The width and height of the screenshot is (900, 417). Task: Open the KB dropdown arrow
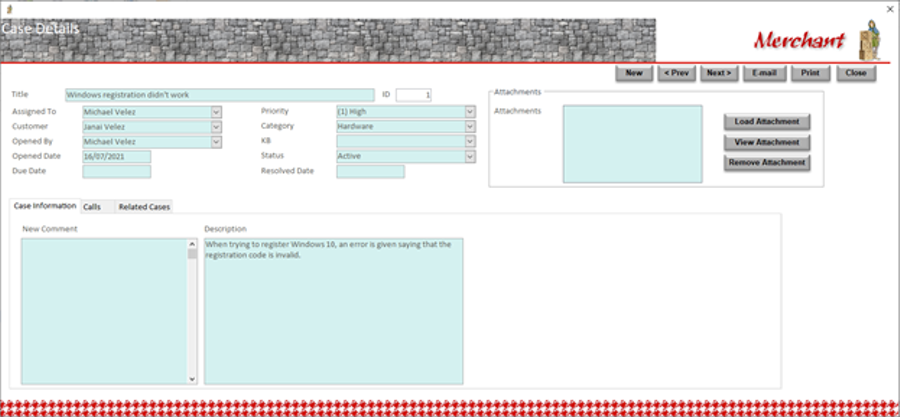(x=470, y=142)
